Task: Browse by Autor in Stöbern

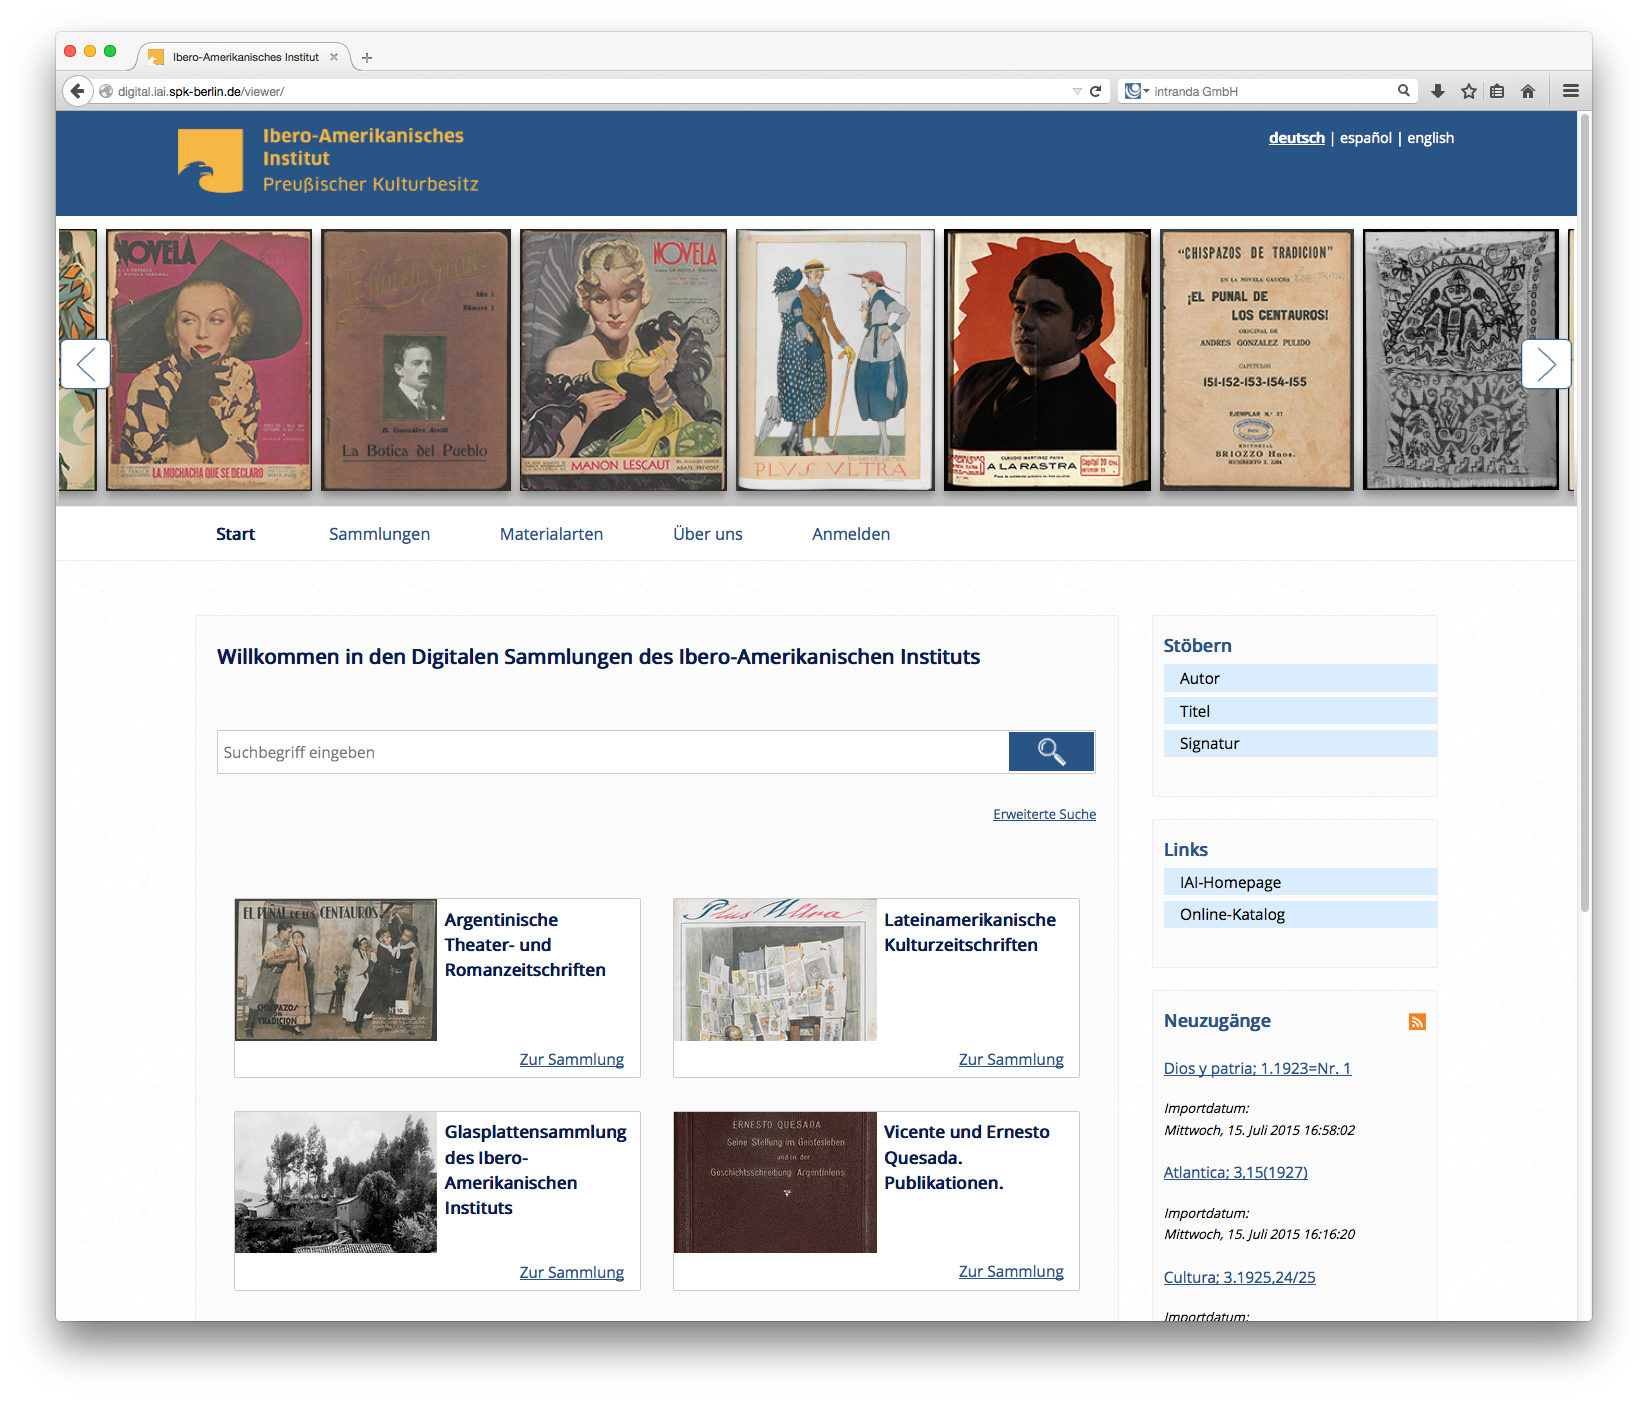Action: [1300, 678]
